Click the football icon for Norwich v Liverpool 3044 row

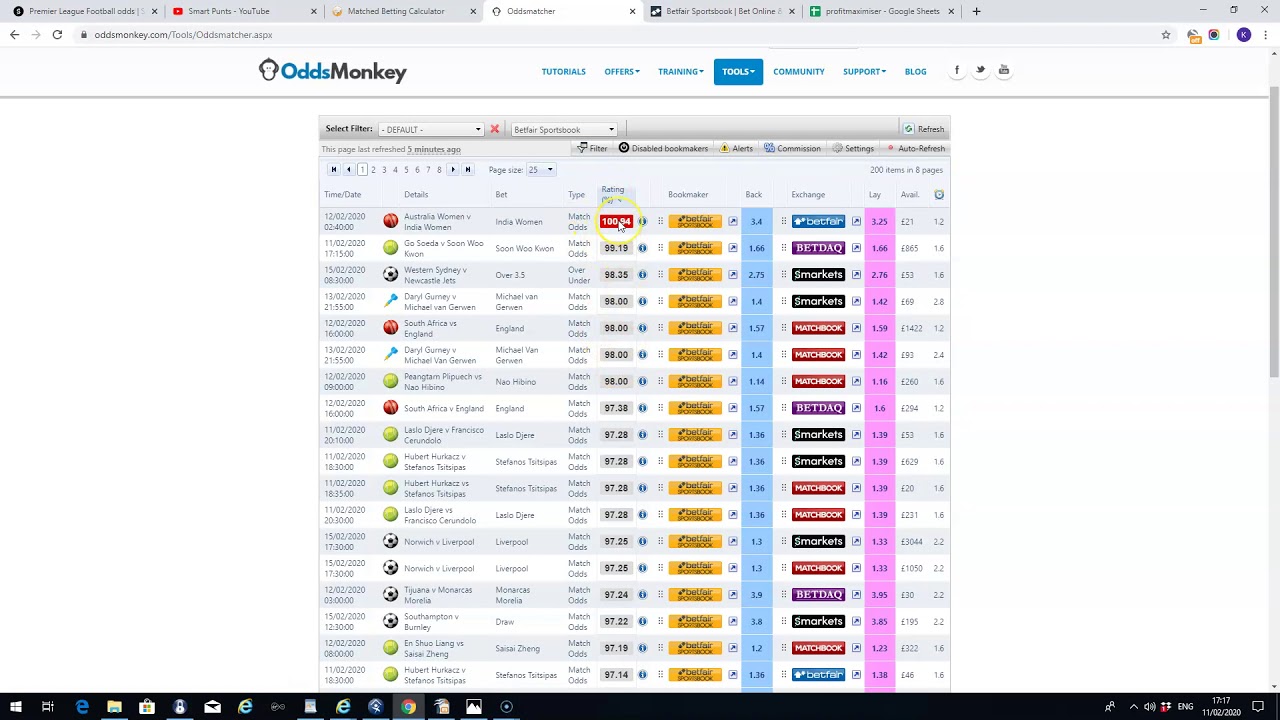(x=391, y=542)
